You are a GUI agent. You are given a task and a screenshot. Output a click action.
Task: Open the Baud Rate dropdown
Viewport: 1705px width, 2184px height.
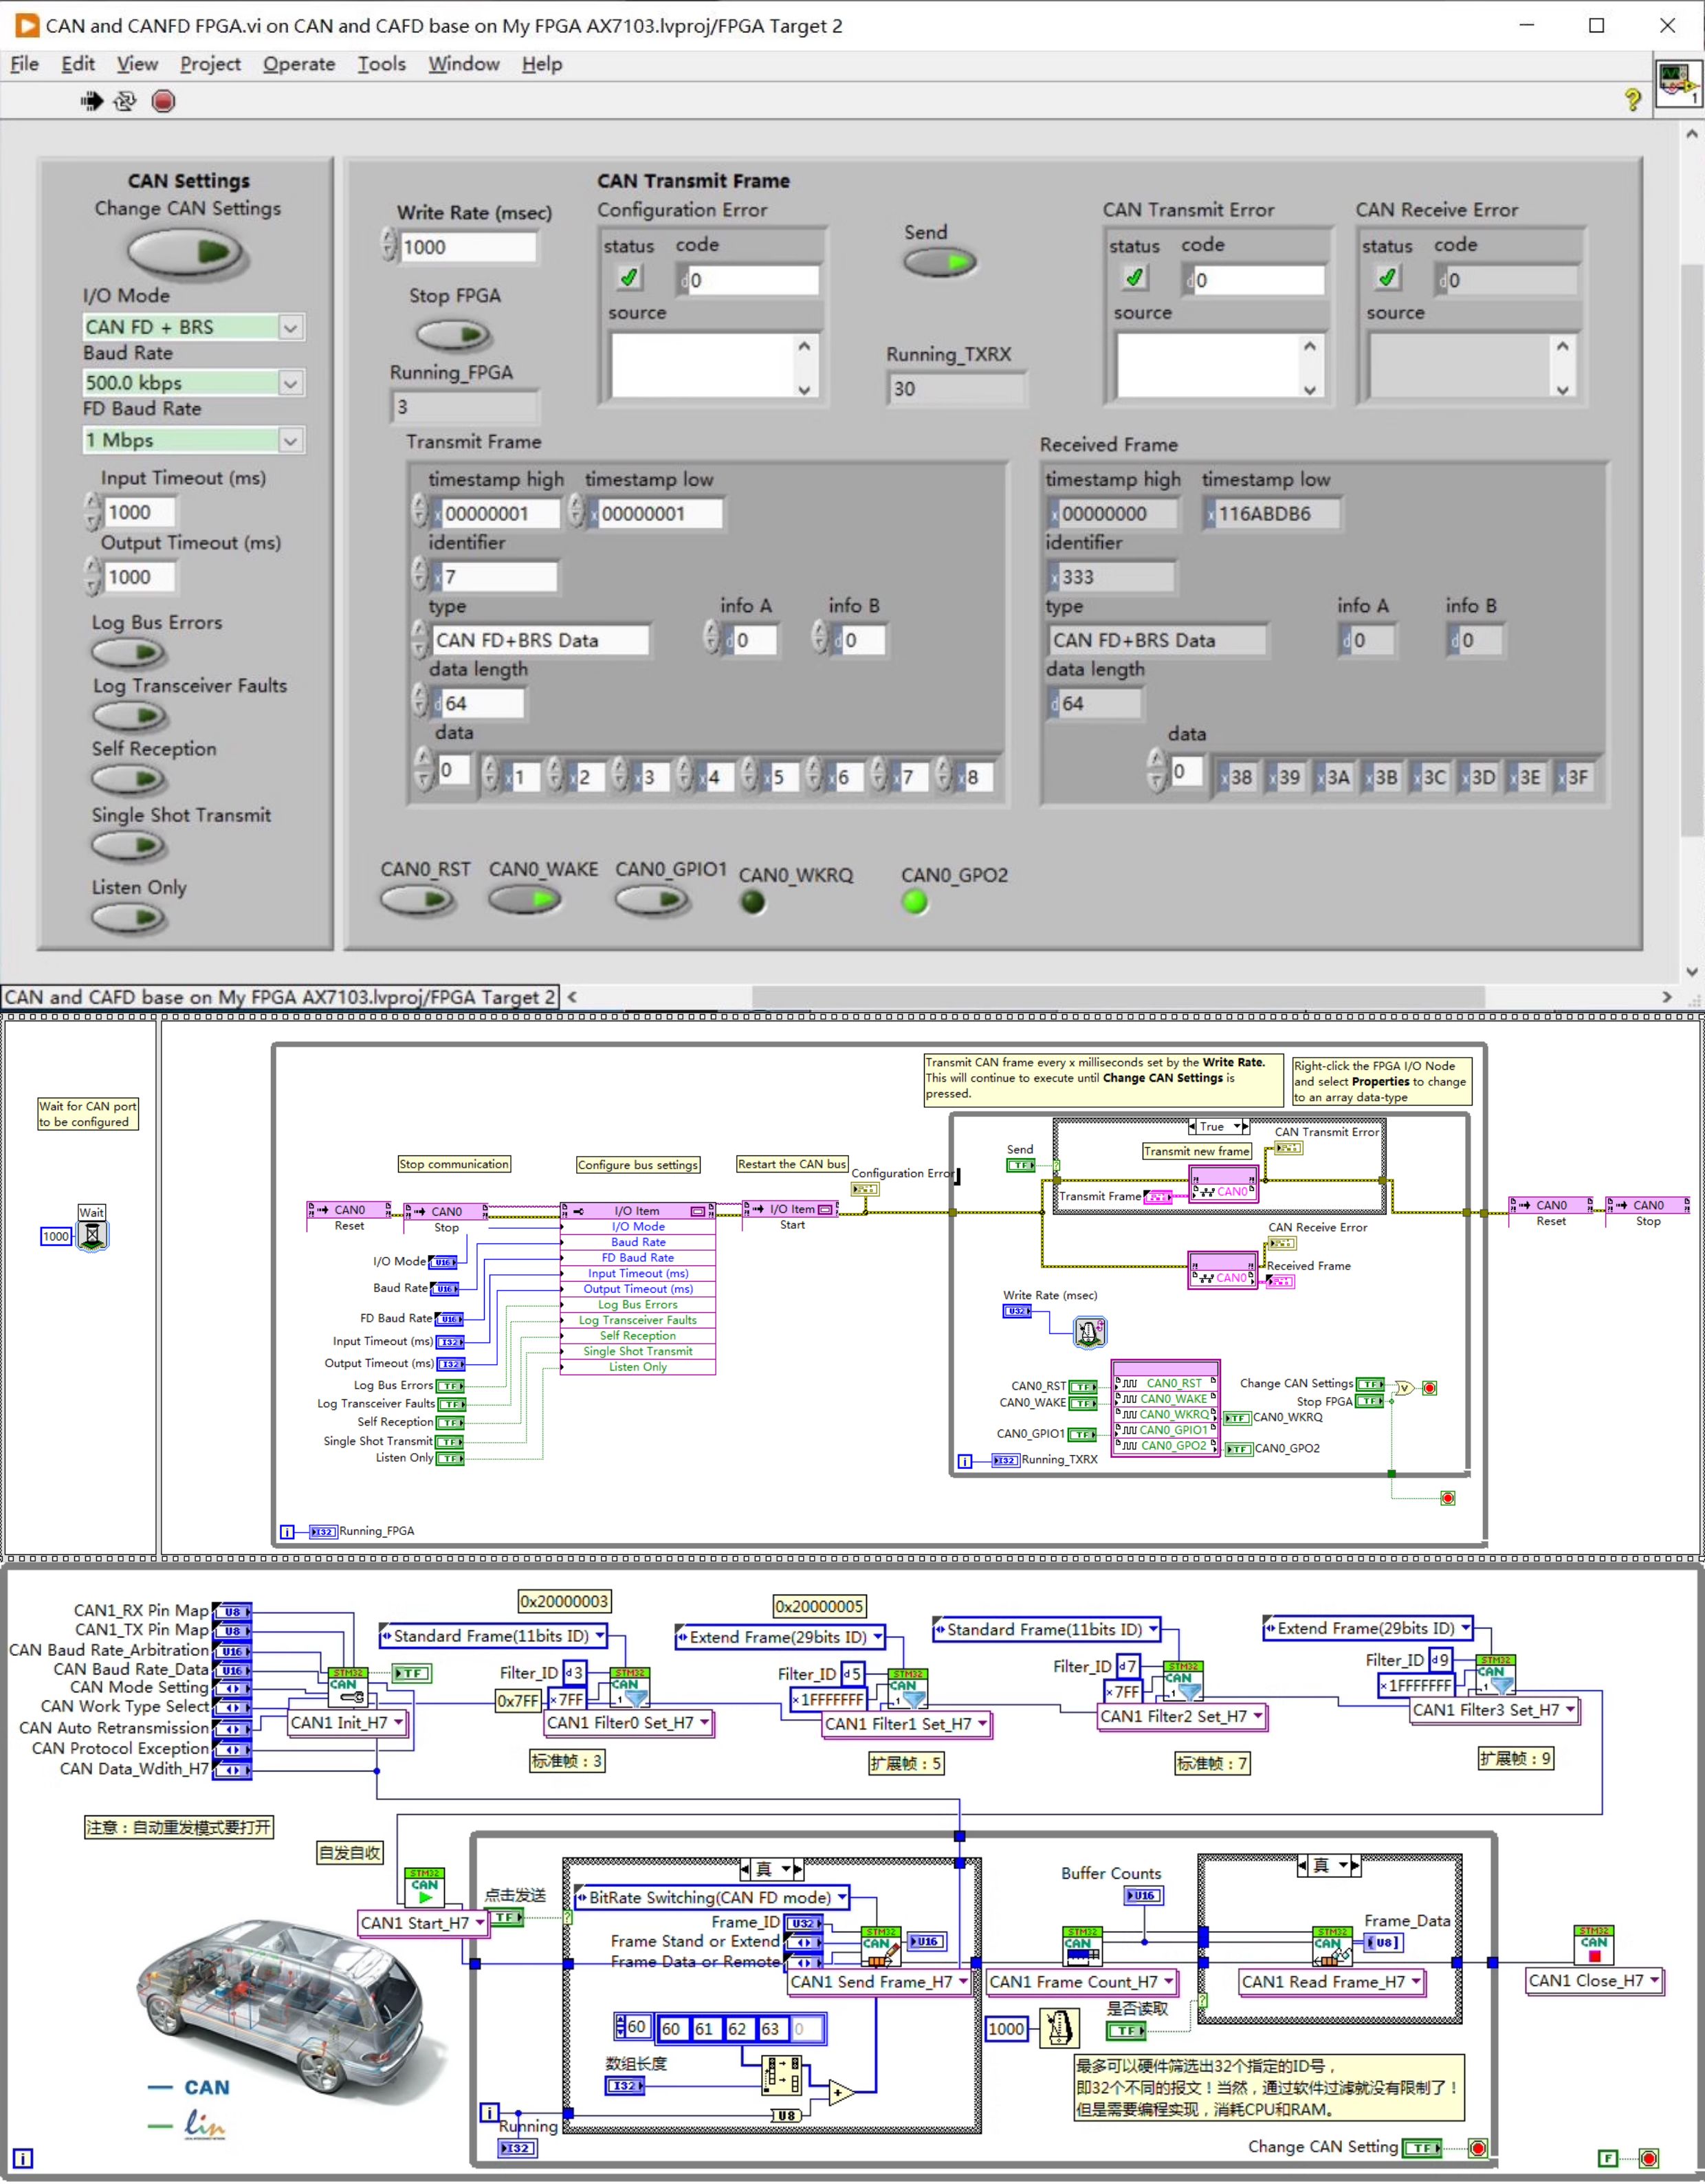tap(290, 383)
